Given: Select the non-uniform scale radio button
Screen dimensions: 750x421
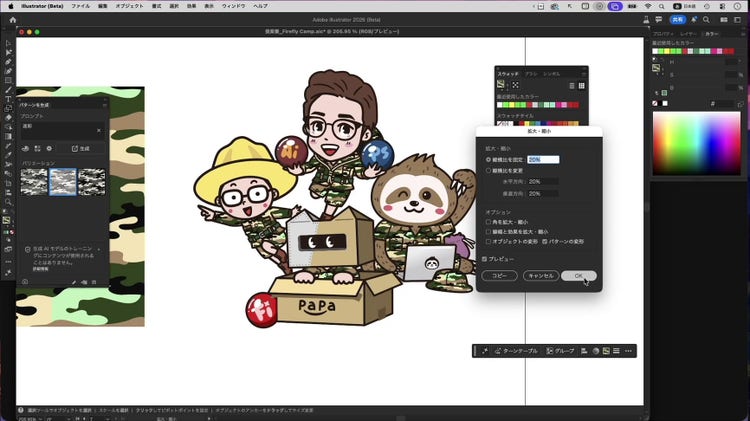Looking at the screenshot, I should [x=488, y=171].
